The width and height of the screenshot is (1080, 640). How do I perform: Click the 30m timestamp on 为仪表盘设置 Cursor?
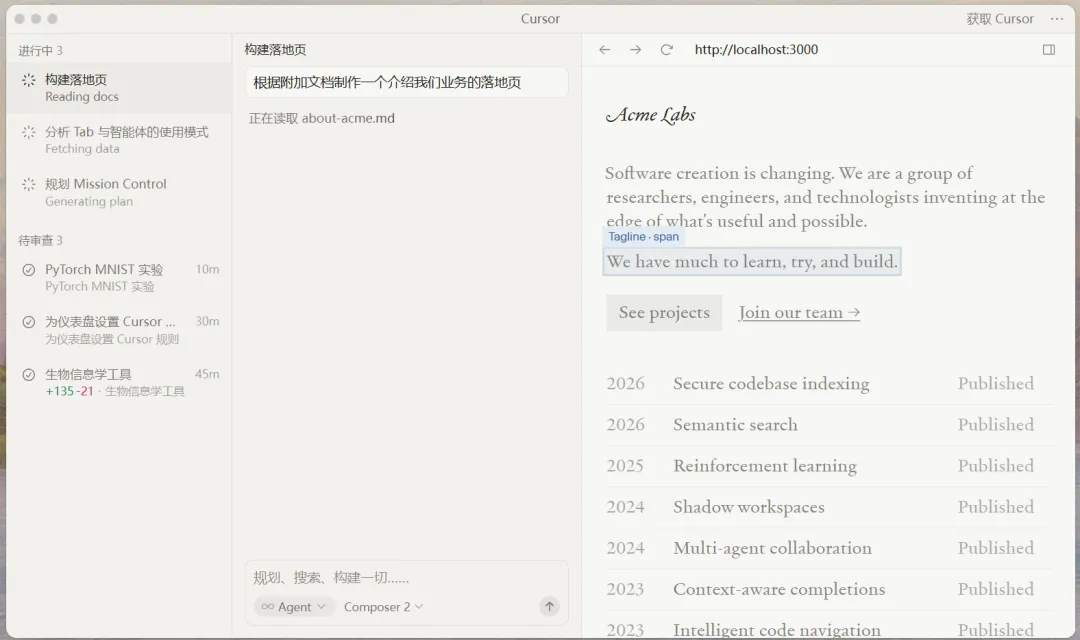tap(207, 322)
